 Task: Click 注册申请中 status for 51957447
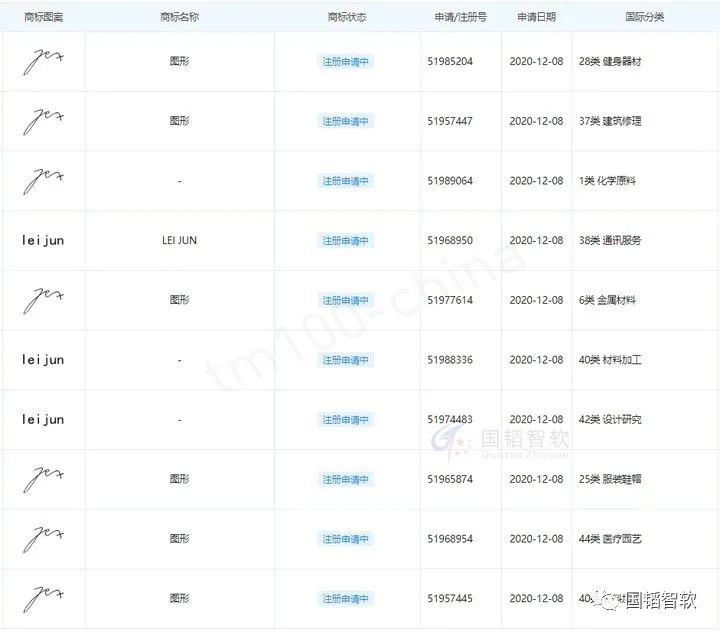click(x=345, y=121)
